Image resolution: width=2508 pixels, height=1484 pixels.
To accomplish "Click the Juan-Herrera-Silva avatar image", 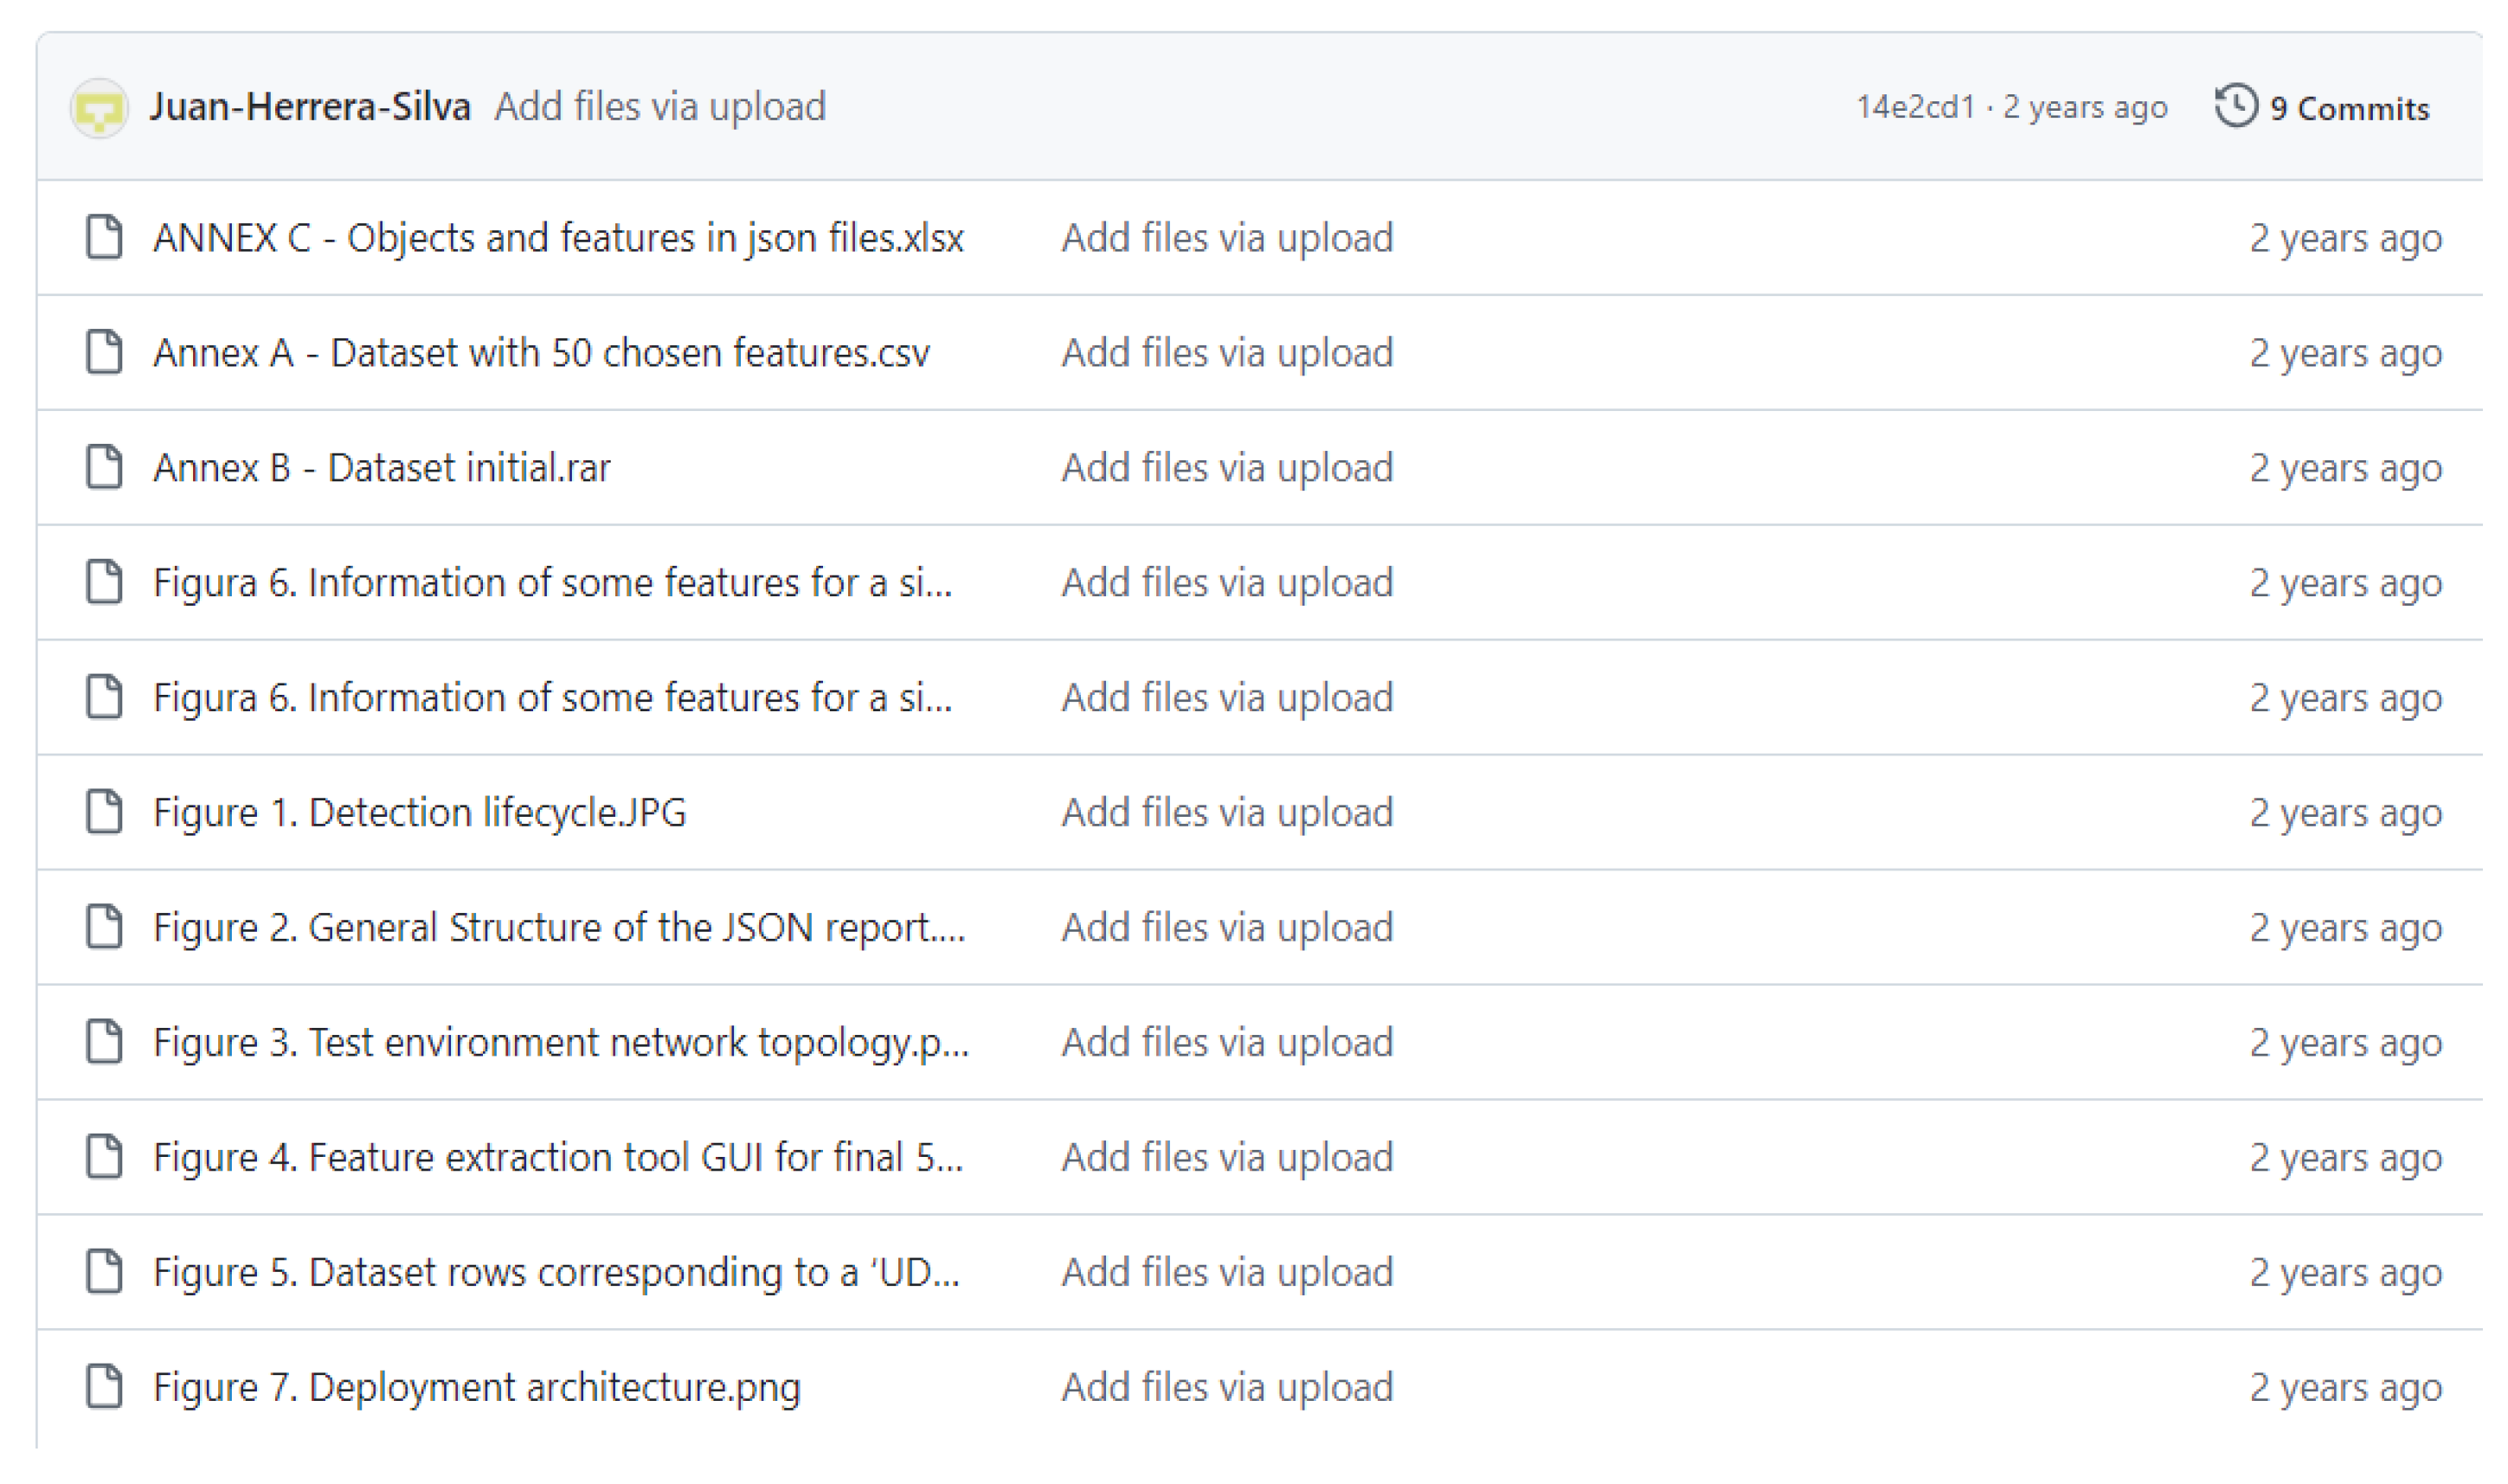I will coord(98,108).
